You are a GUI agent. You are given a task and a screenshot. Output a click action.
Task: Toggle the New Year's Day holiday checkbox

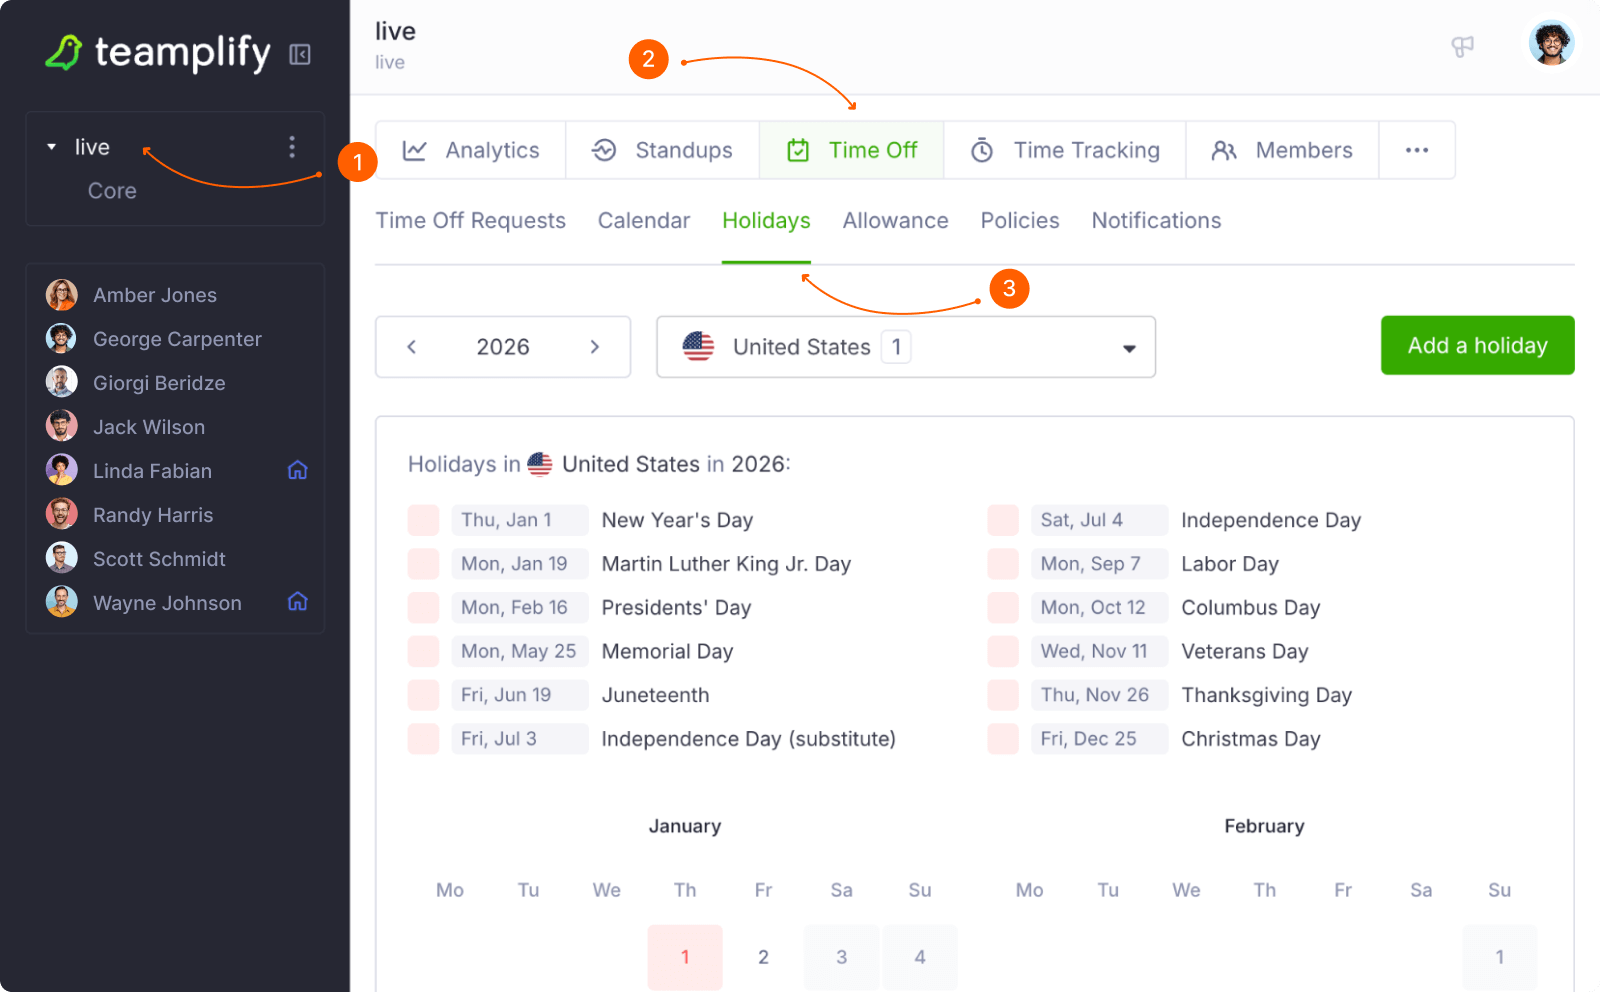[423, 520]
